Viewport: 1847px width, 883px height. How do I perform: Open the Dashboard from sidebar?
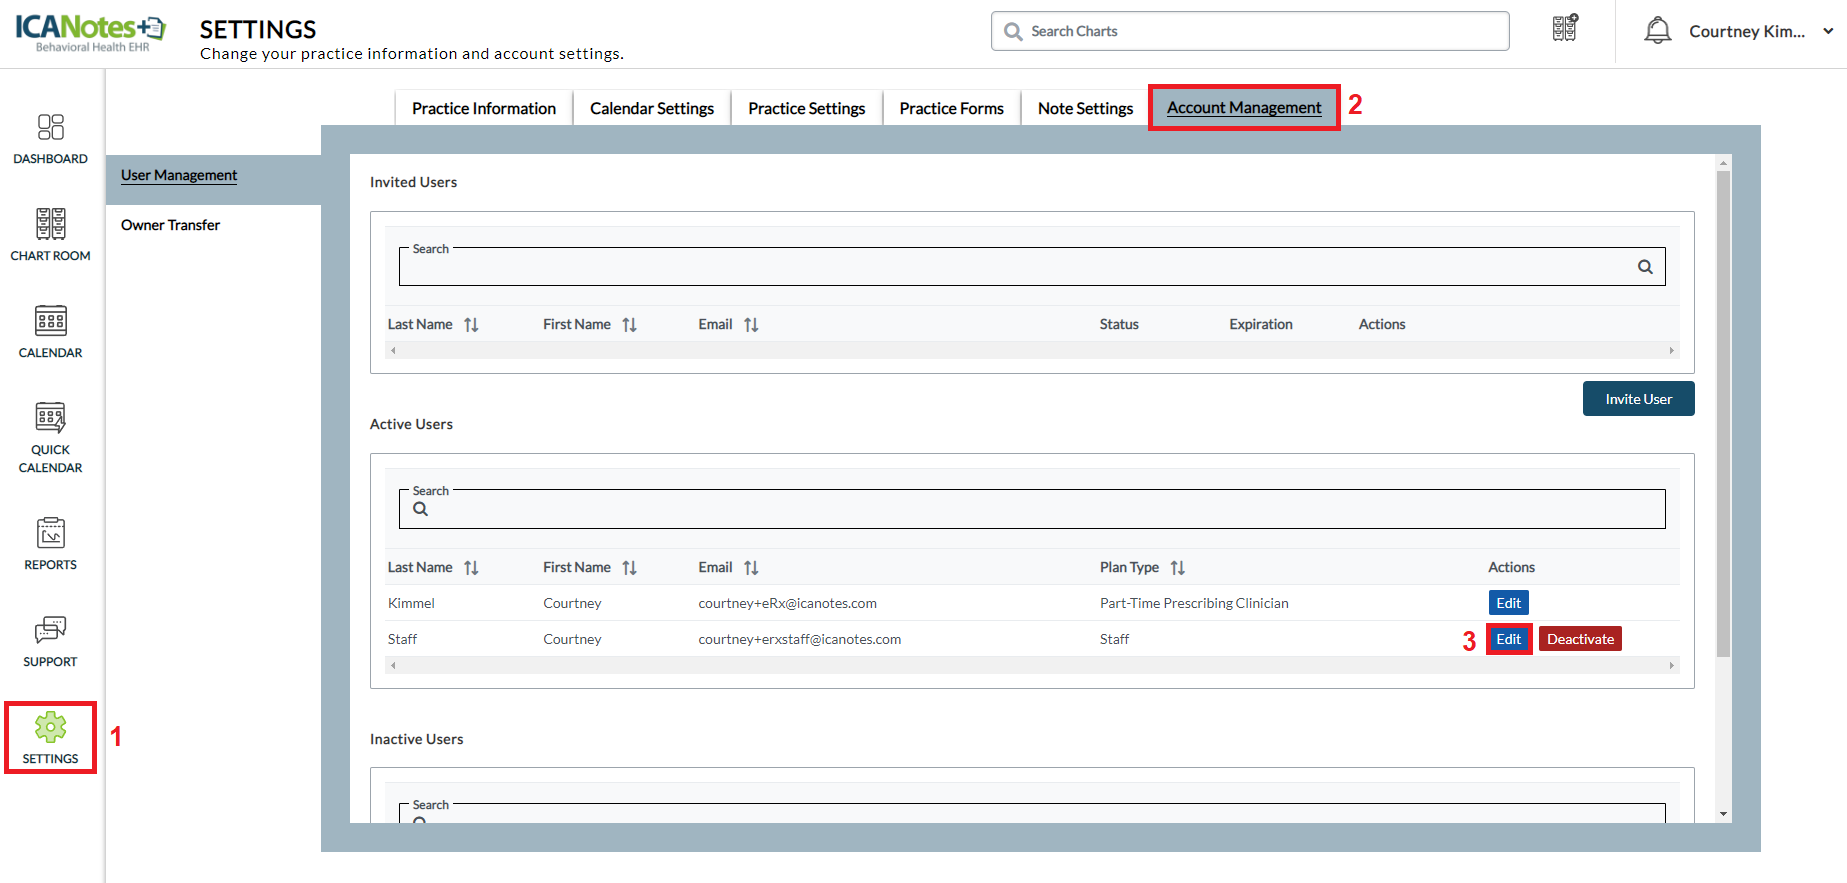50,138
